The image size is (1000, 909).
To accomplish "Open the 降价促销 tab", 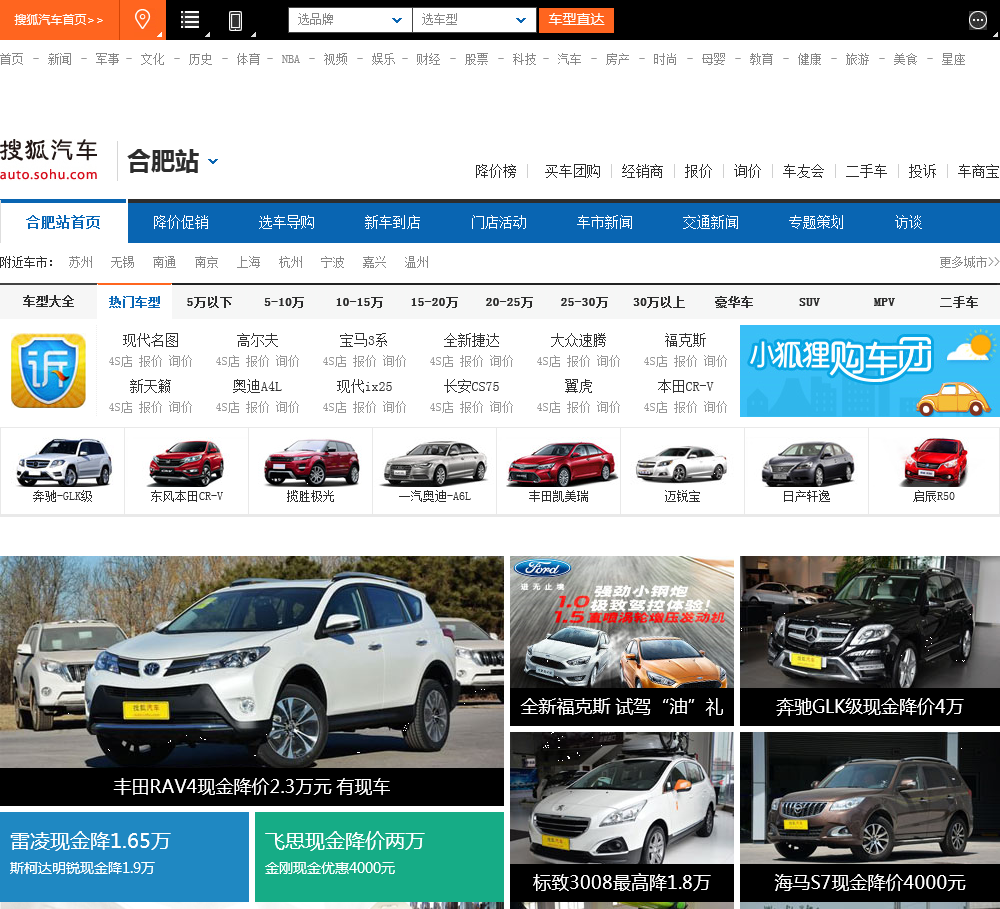I will click(x=180, y=222).
